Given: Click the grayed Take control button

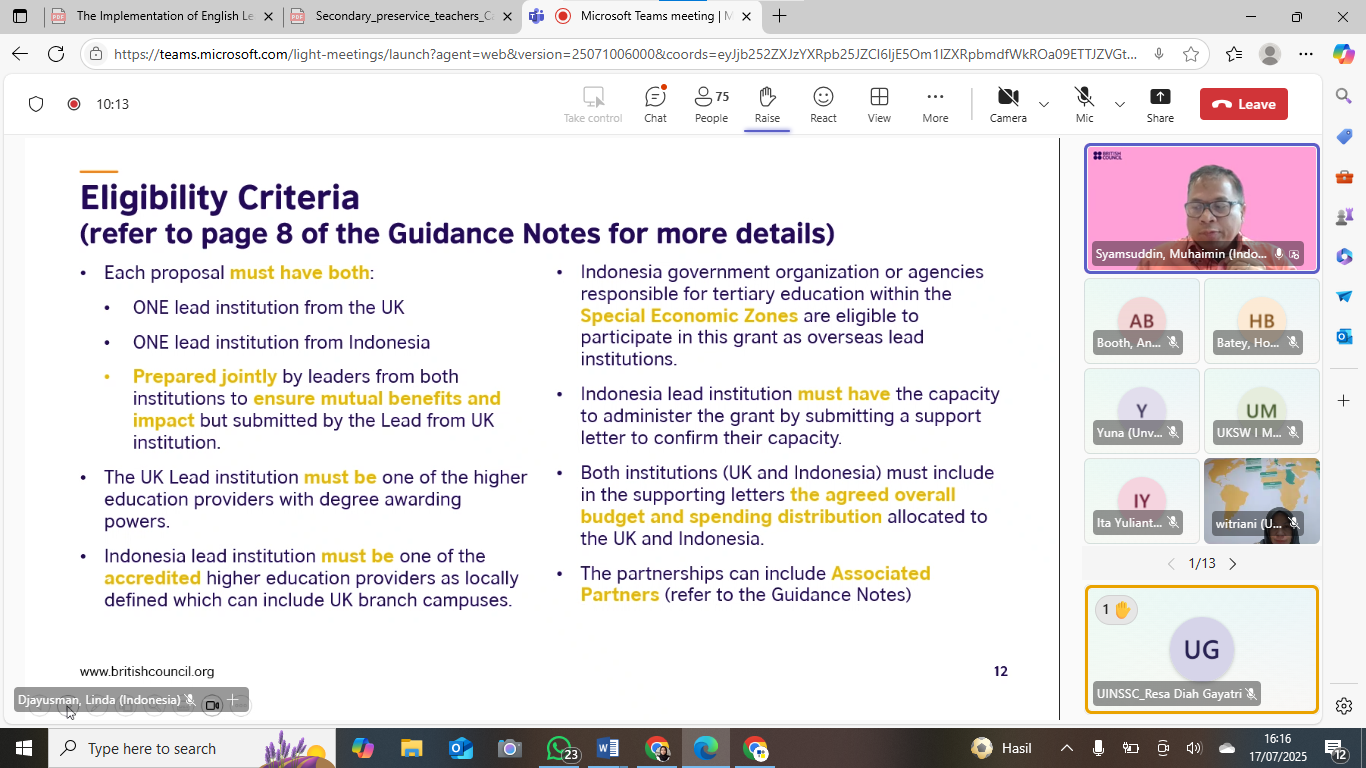Looking at the screenshot, I should (x=593, y=104).
